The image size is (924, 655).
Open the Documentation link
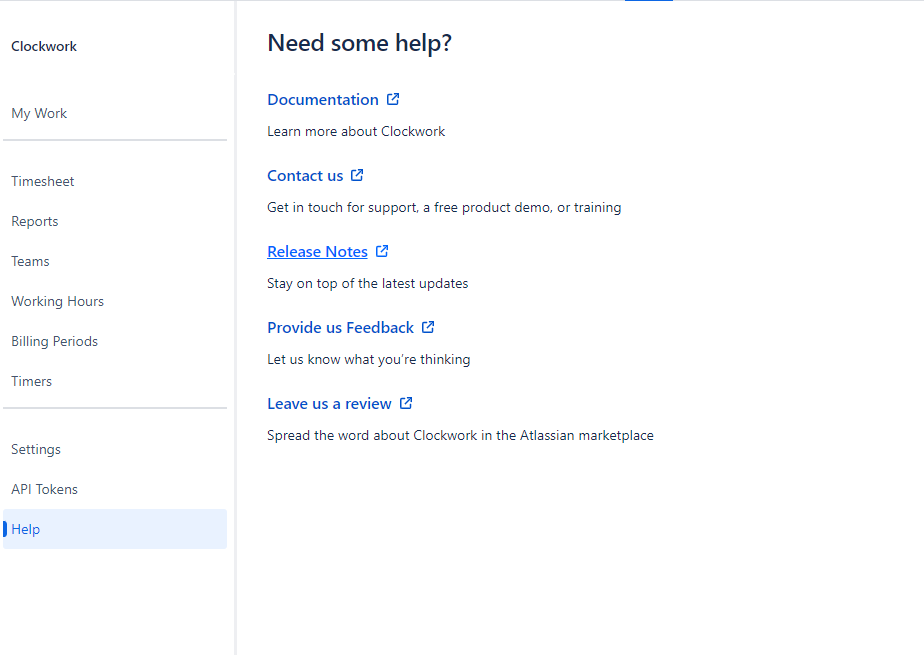point(323,100)
